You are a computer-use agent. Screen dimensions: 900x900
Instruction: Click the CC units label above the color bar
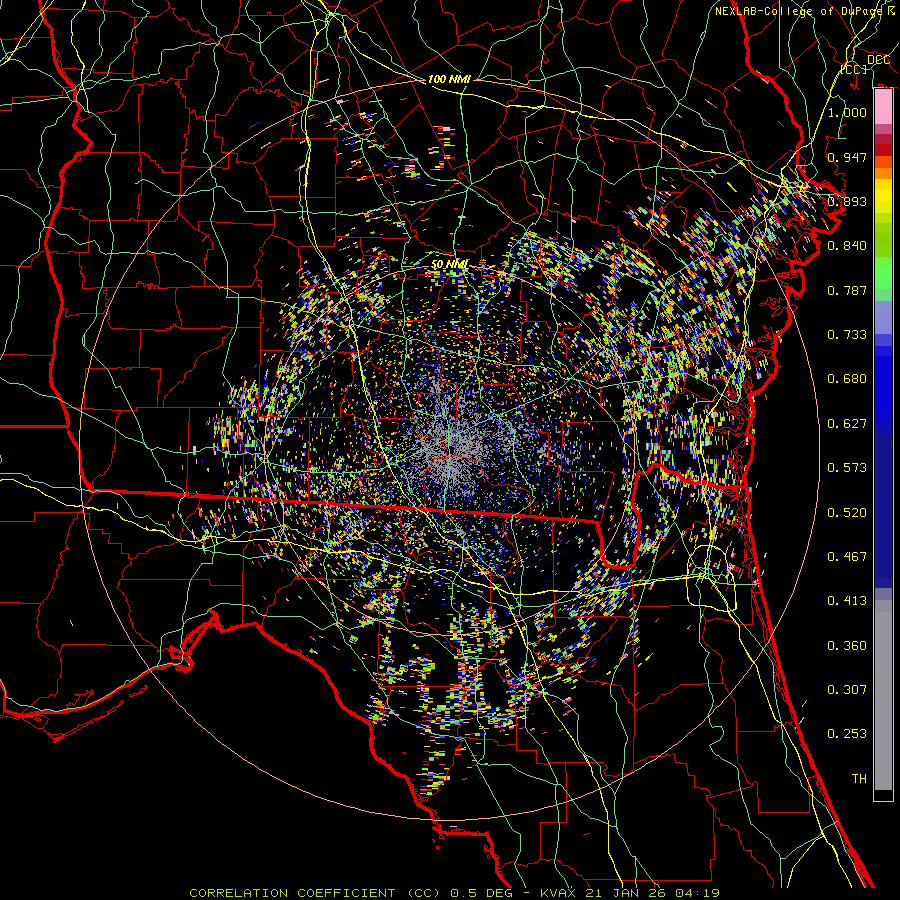pos(853,69)
